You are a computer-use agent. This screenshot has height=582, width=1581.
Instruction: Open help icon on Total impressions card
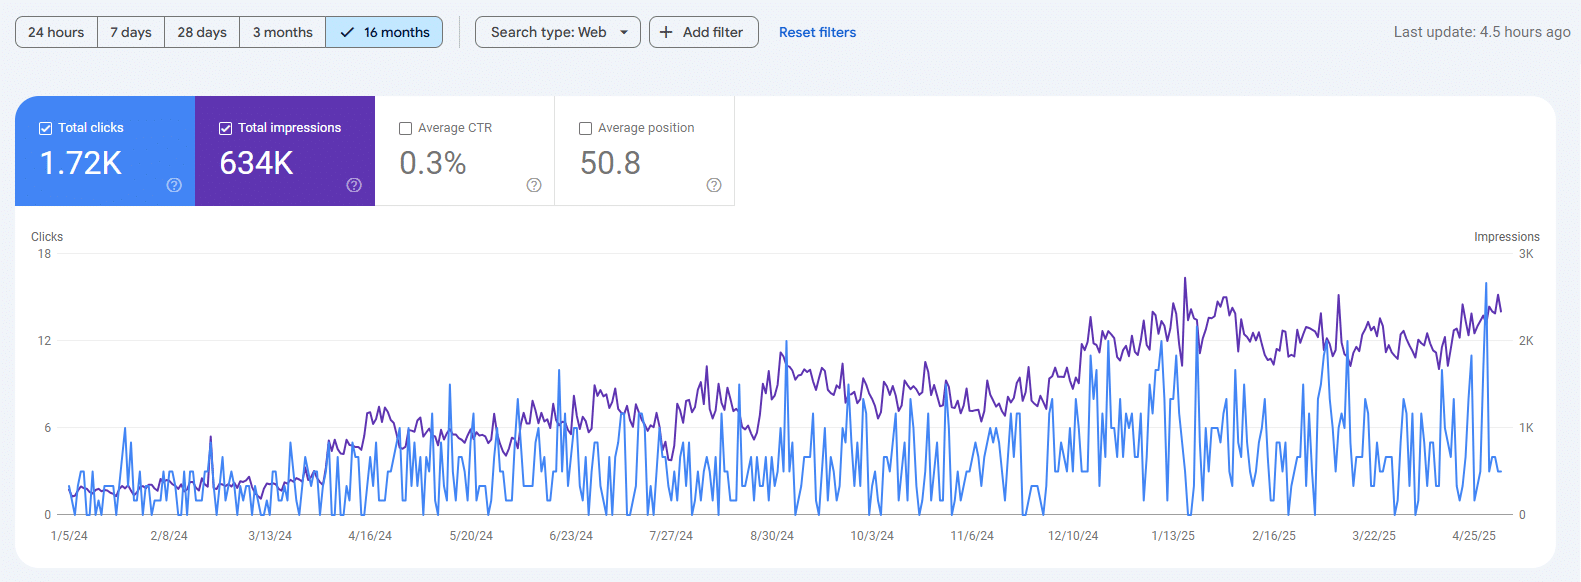(x=354, y=185)
